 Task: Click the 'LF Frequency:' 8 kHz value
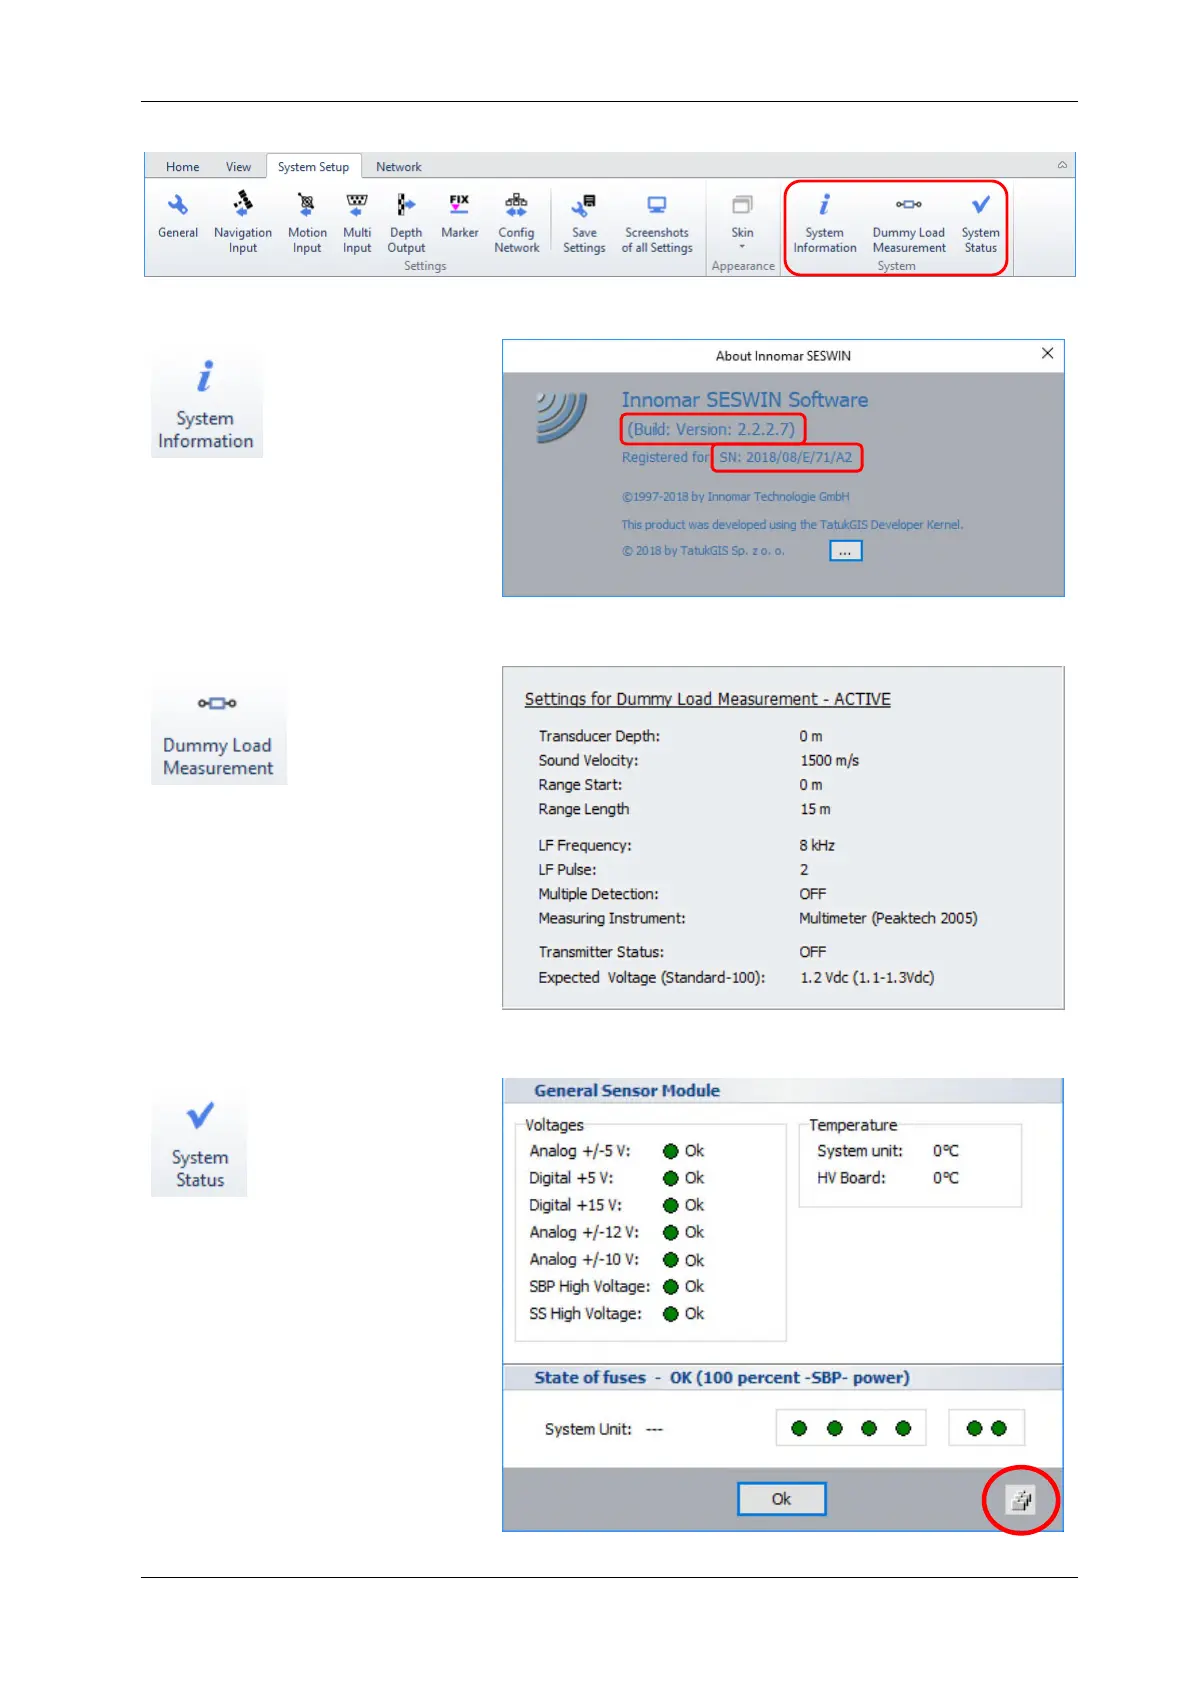(817, 845)
